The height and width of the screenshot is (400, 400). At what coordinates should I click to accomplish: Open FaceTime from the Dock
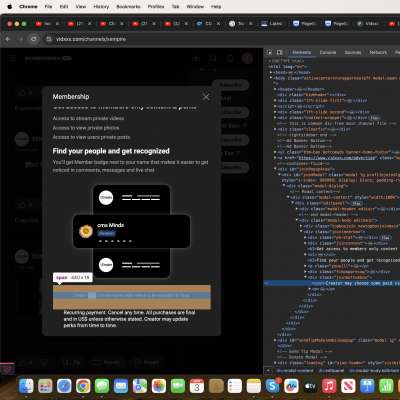[178, 386]
